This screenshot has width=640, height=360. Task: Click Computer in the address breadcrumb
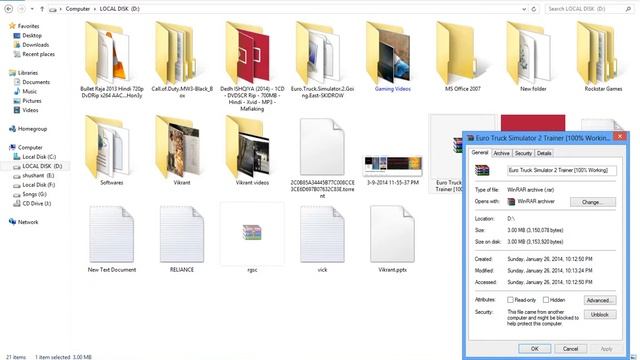pos(78,9)
